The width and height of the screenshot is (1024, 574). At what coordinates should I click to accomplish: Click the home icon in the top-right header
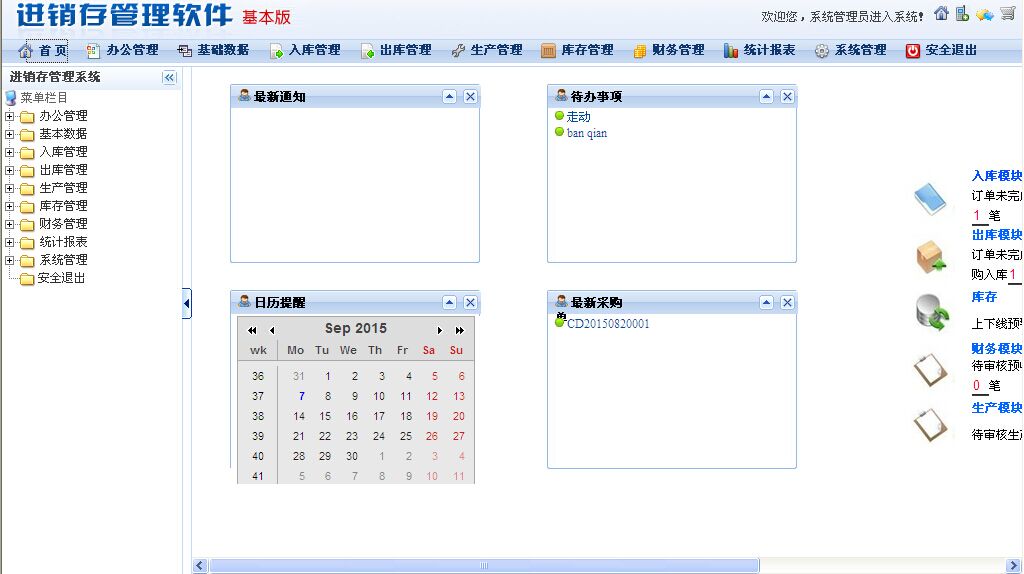[x=941, y=14]
